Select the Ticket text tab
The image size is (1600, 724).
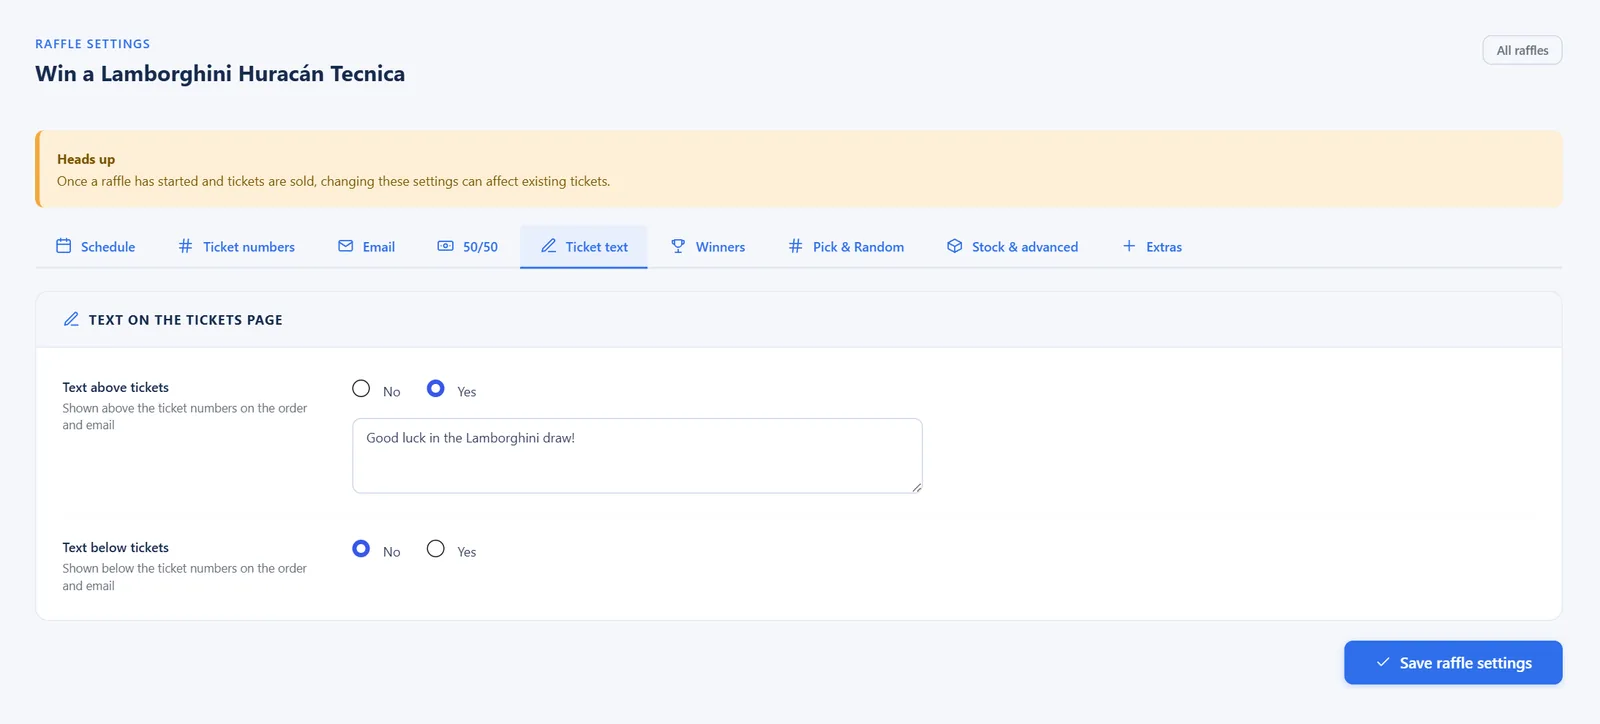[x=584, y=247]
